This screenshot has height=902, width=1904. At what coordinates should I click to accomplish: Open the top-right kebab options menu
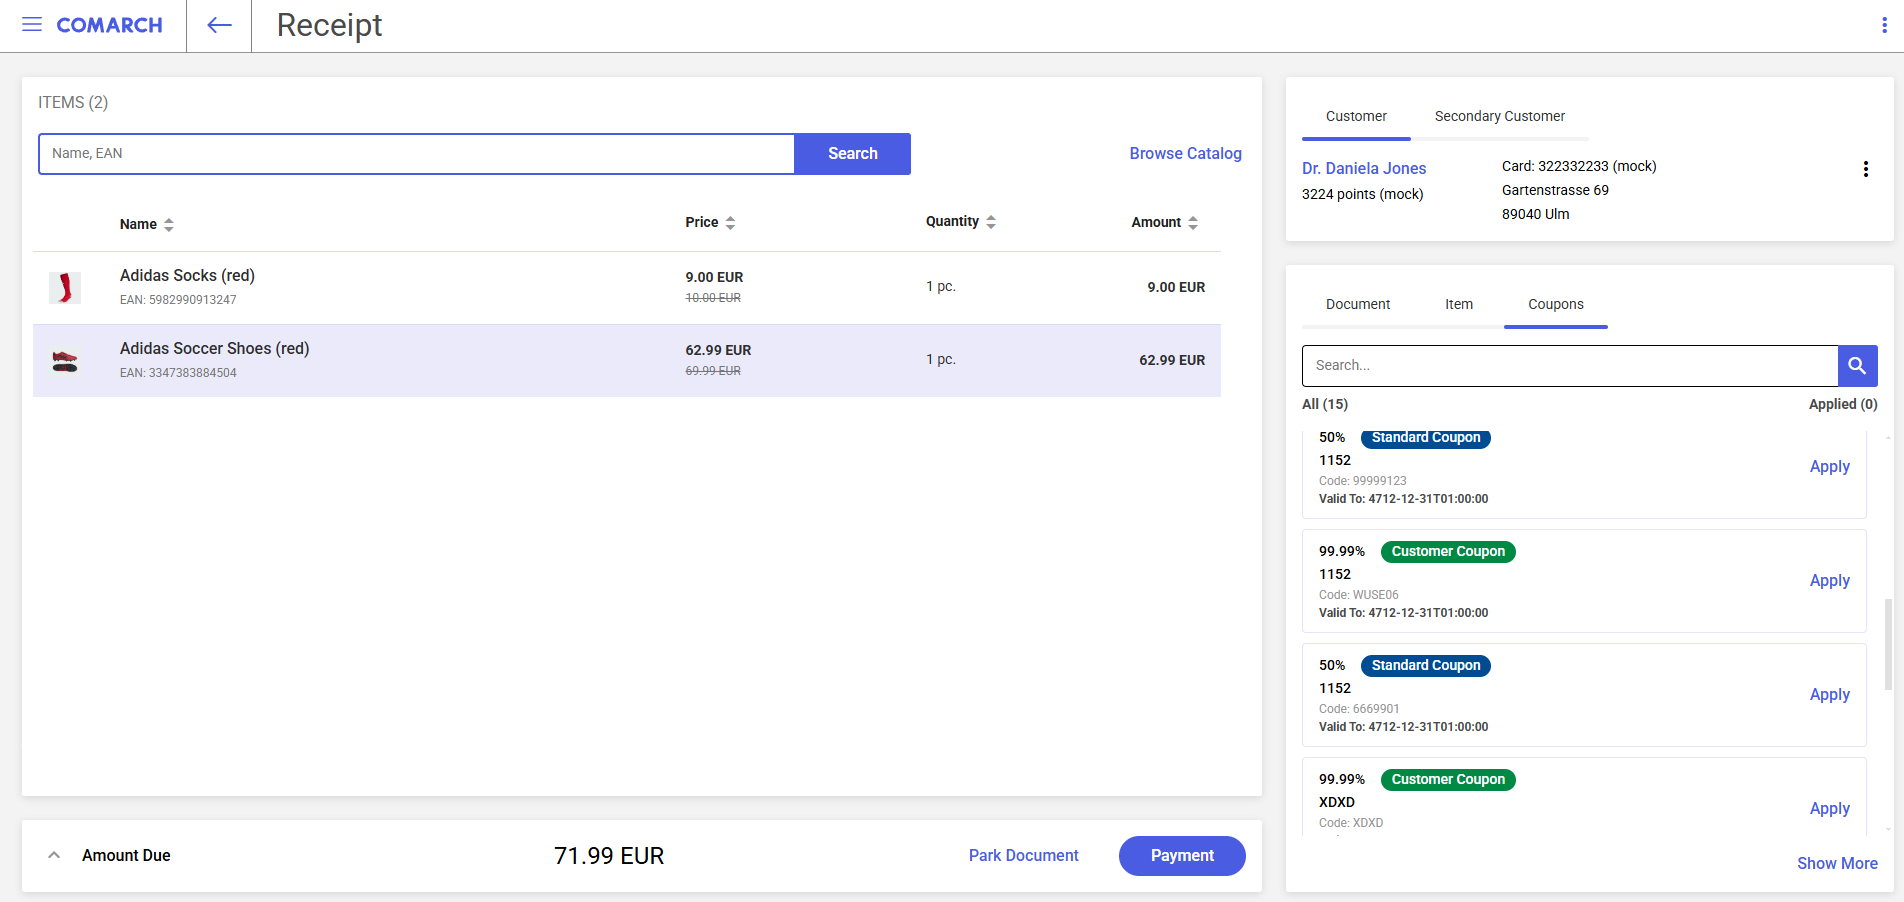point(1884,26)
